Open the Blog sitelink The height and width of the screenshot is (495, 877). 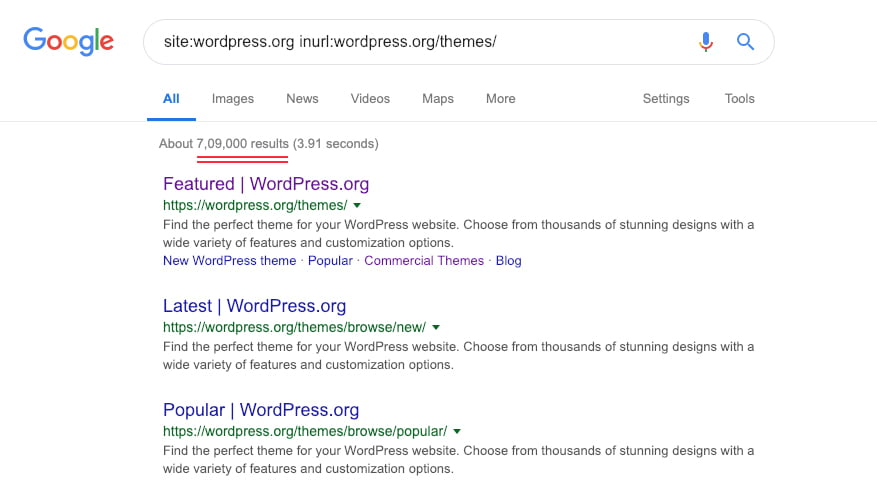pyautogui.click(x=508, y=261)
